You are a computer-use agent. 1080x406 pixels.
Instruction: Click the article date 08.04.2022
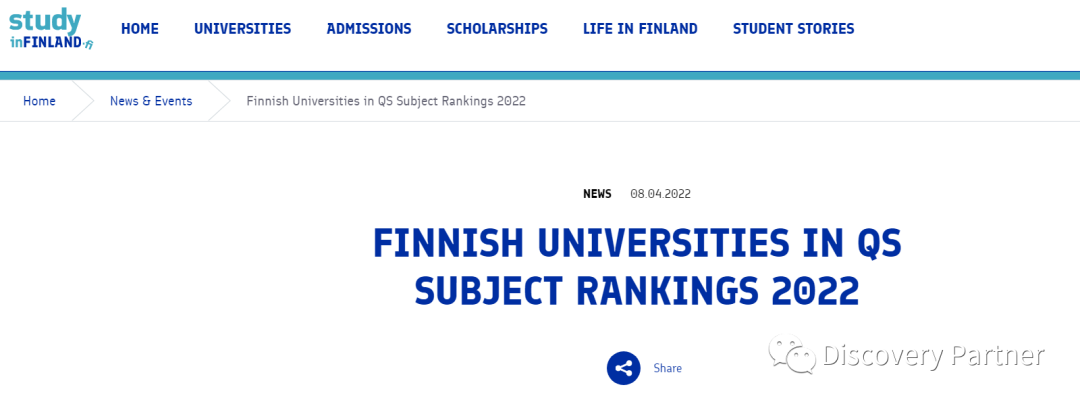[660, 194]
